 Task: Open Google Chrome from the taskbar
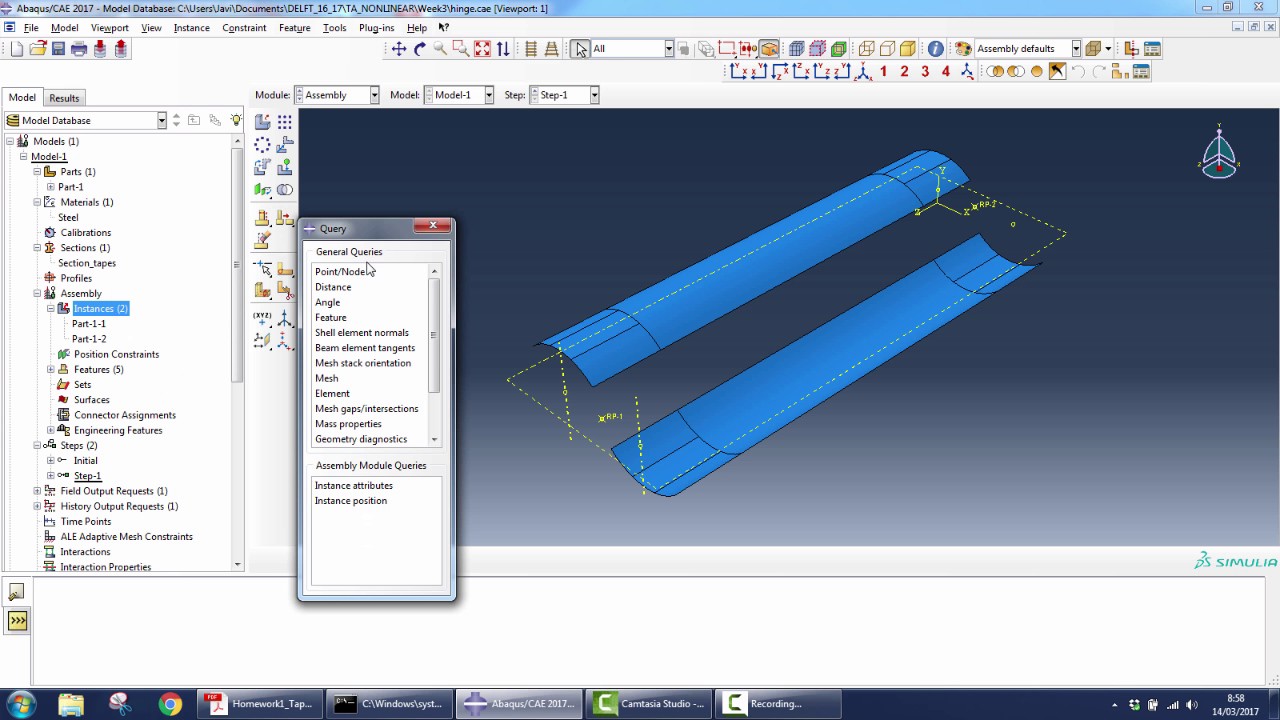pos(170,704)
